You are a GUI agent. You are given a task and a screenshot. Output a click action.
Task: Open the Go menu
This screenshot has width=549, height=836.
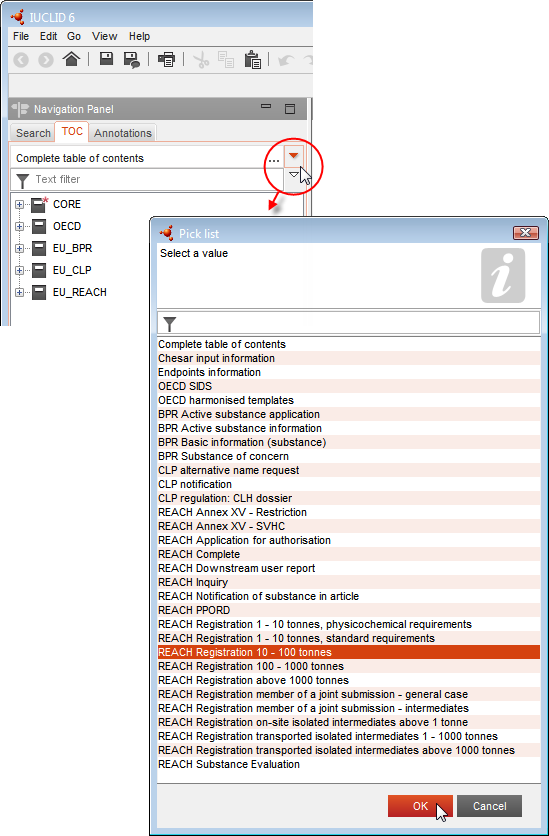click(x=74, y=36)
